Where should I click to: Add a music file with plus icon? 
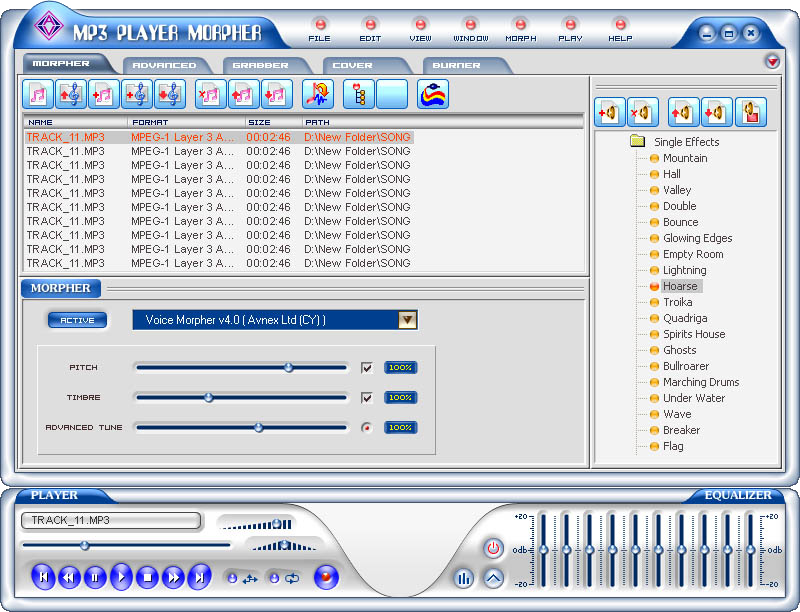pos(104,94)
